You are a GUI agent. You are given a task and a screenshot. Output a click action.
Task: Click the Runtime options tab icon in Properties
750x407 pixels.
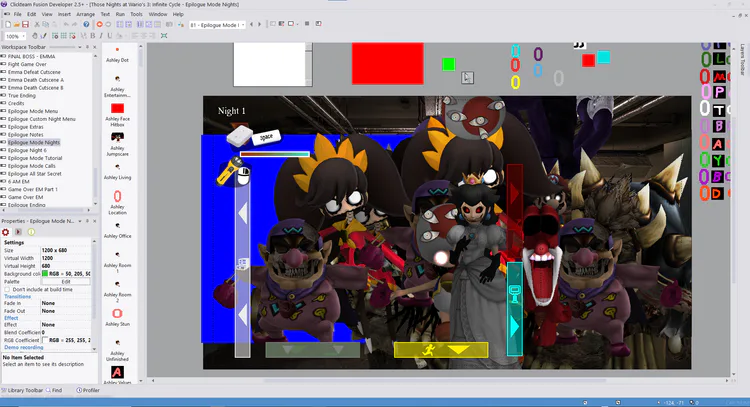pyautogui.click(x=18, y=232)
